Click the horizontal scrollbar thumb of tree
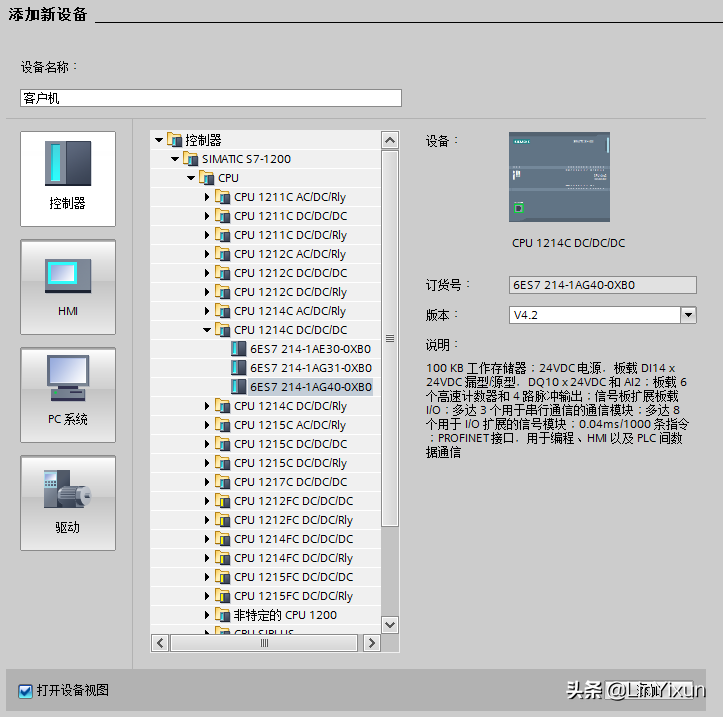The height and width of the screenshot is (717, 723). (x=264, y=643)
